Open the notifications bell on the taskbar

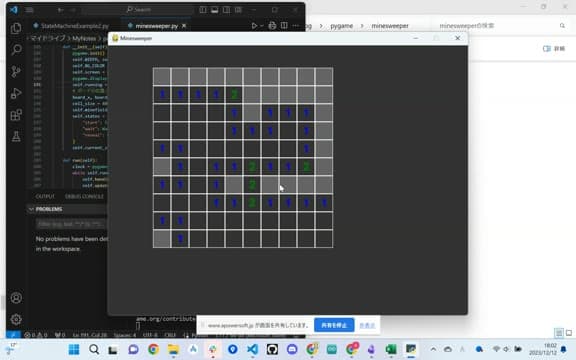pos(564,349)
